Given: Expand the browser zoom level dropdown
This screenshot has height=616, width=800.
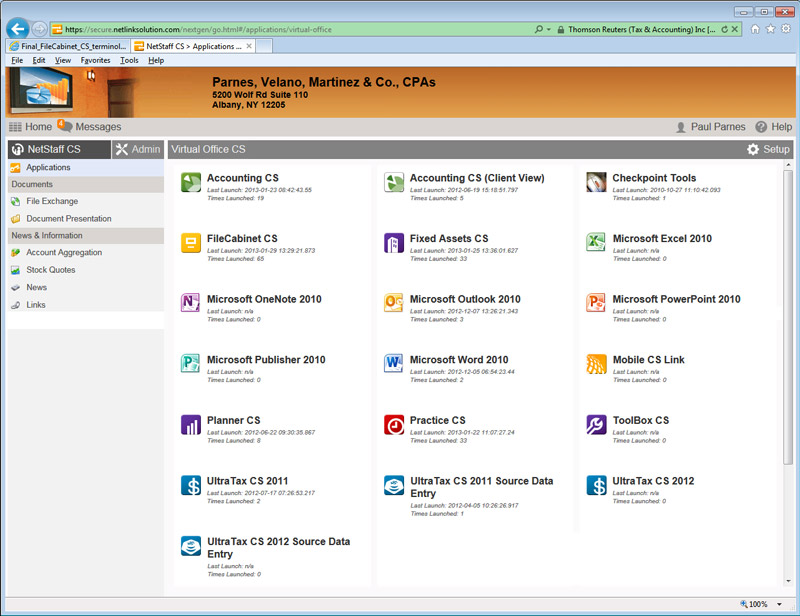Looking at the screenshot, I should click(x=780, y=605).
